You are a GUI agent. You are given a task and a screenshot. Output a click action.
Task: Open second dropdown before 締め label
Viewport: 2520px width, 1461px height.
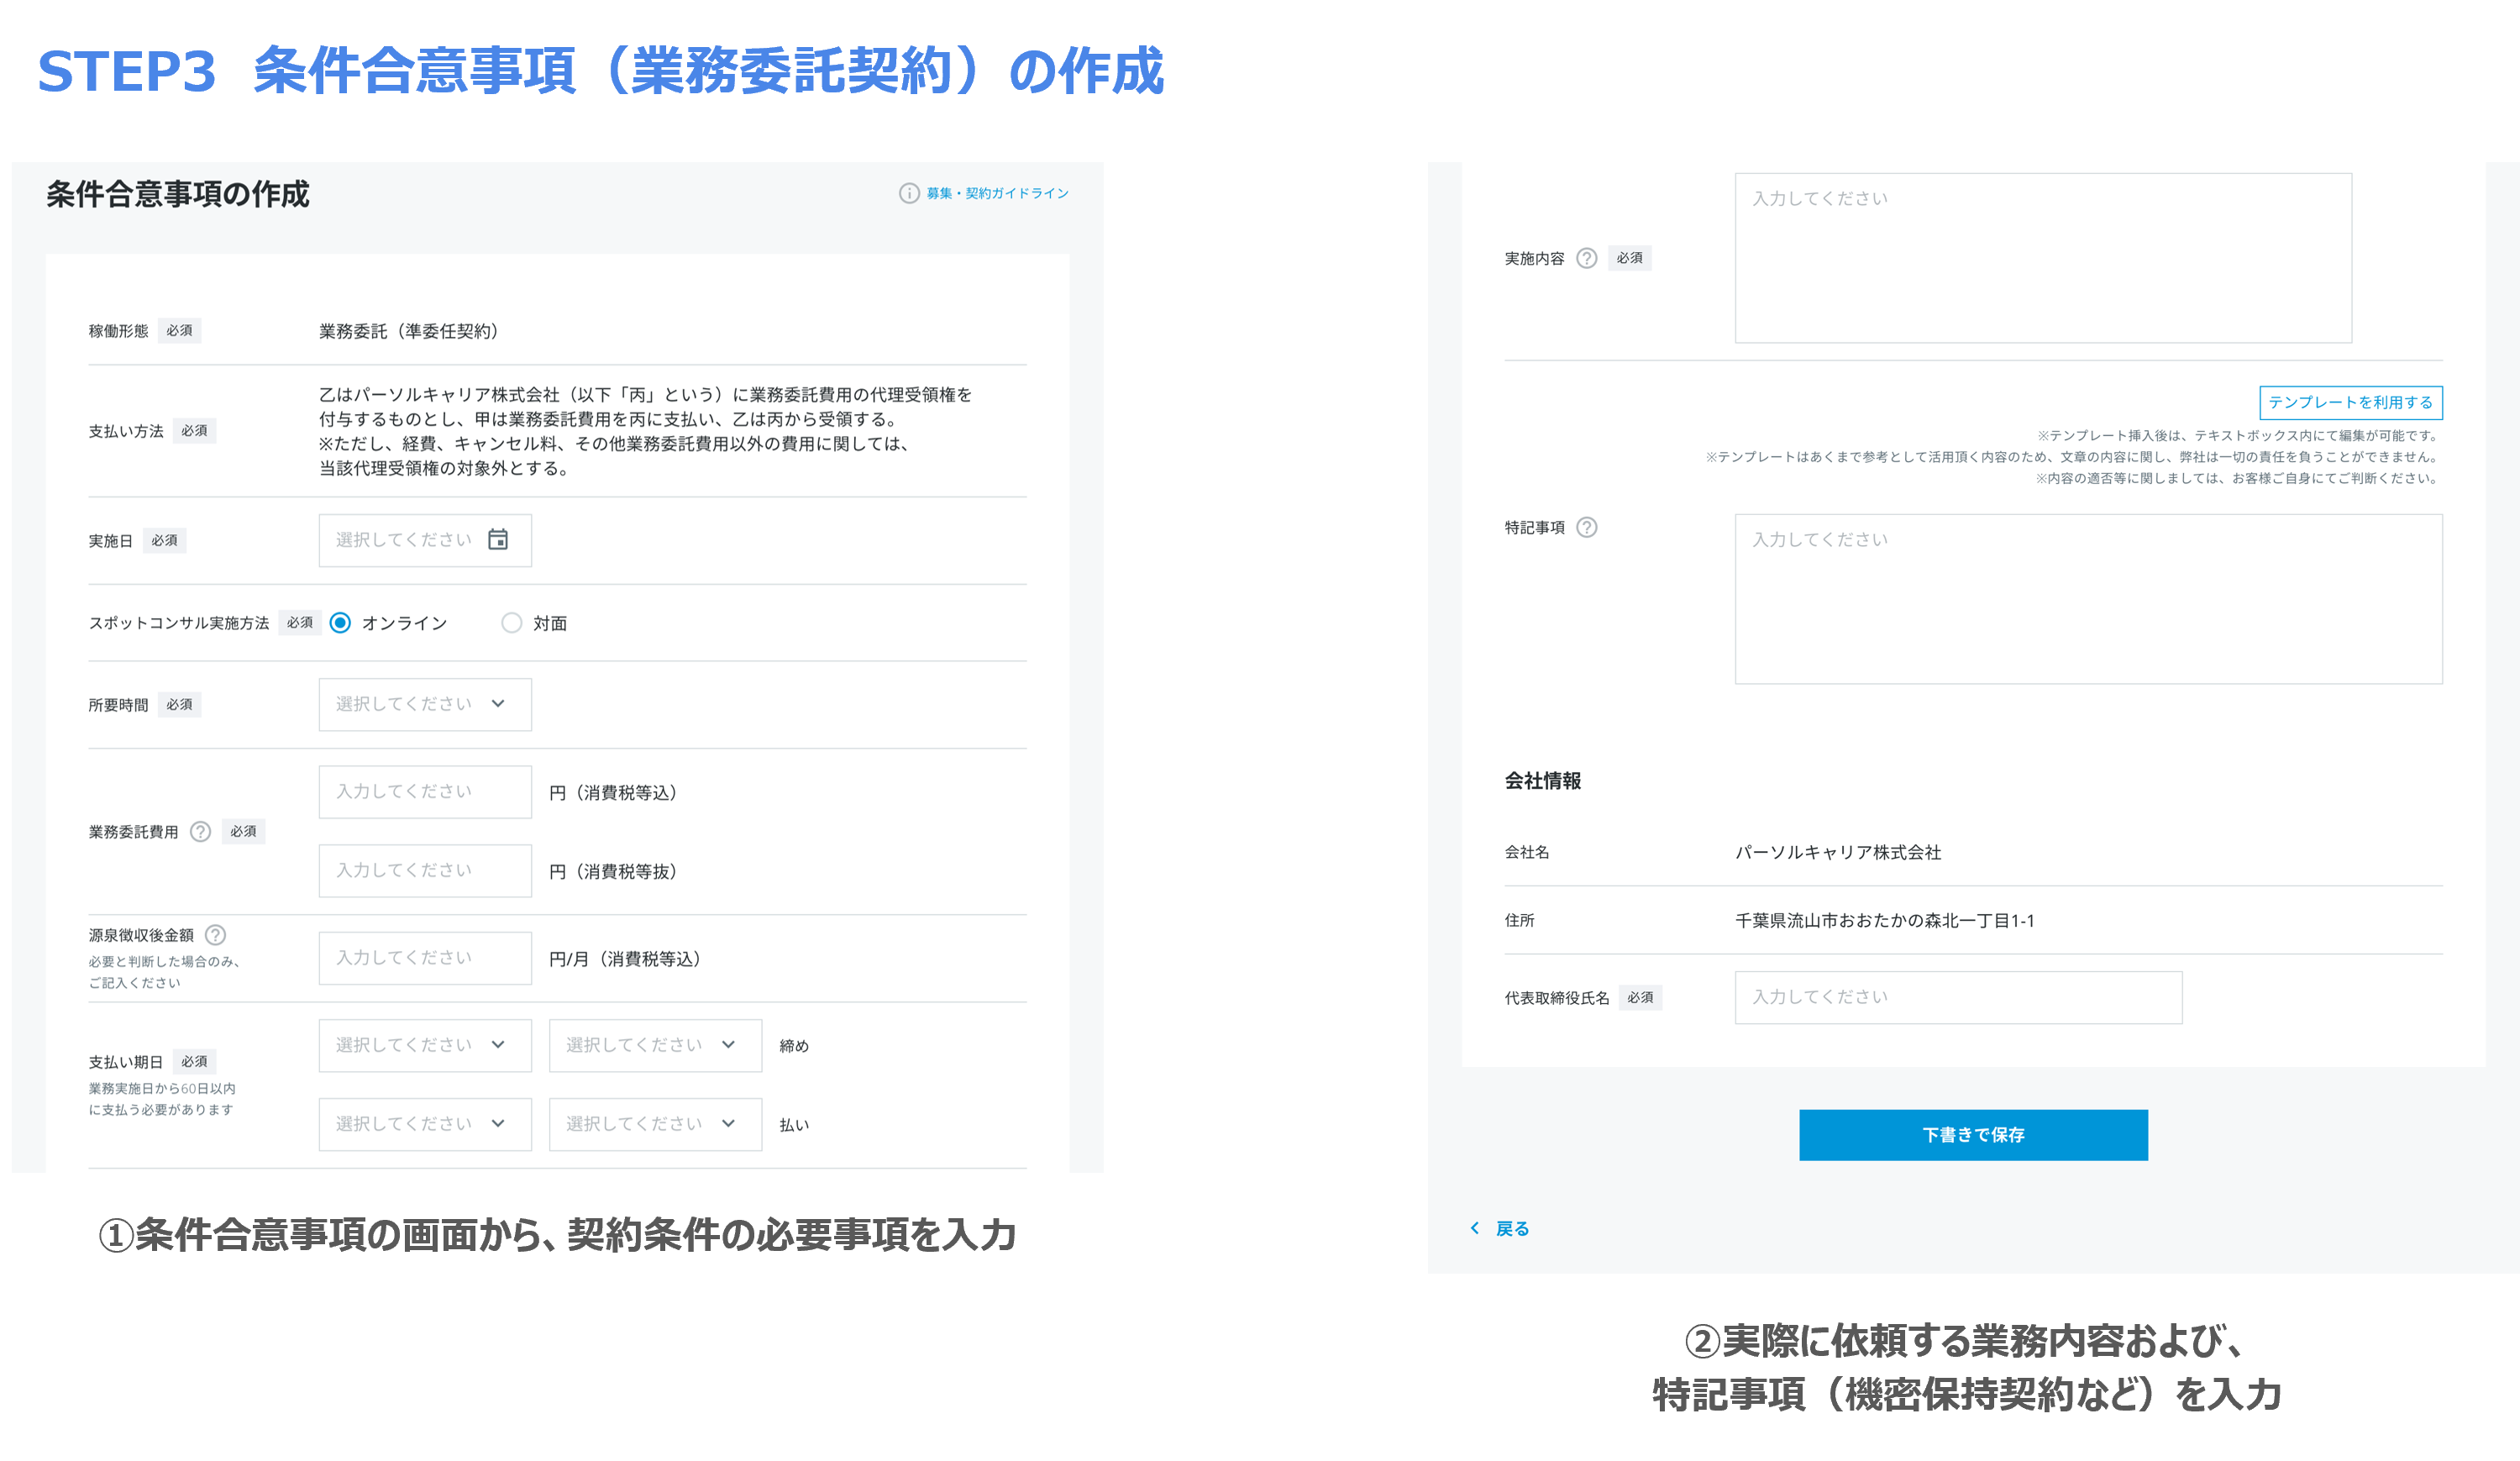[x=655, y=1045]
